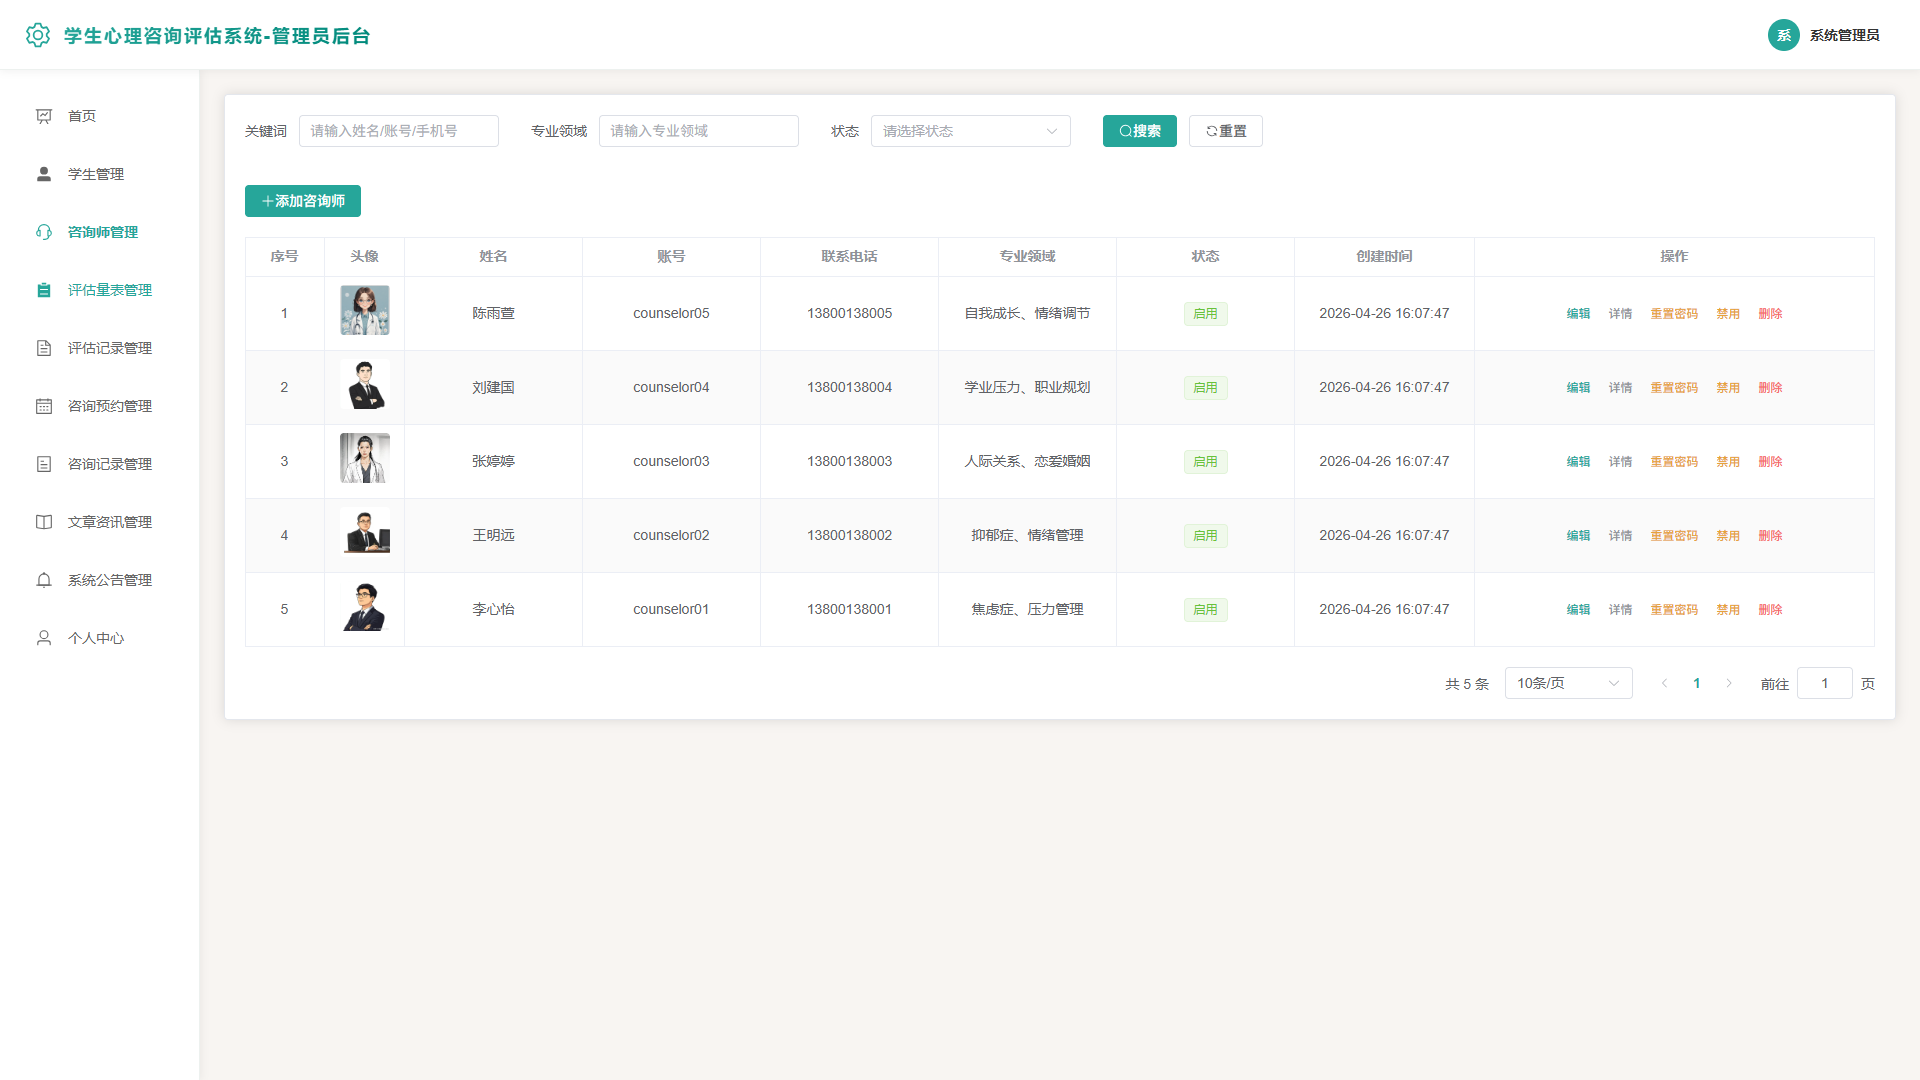Image resolution: width=1920 pixels, height=1080 pixels.
Task: Click the 系统管理员 username in header
Action: point(1844,35)
